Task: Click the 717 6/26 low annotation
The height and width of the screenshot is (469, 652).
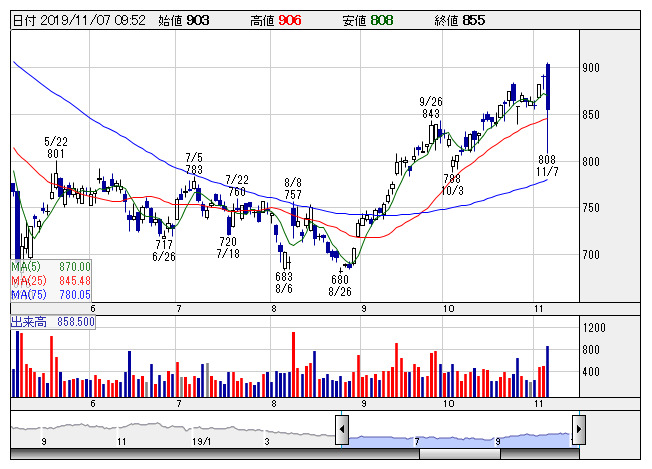Action: click(x=164, y=250)
